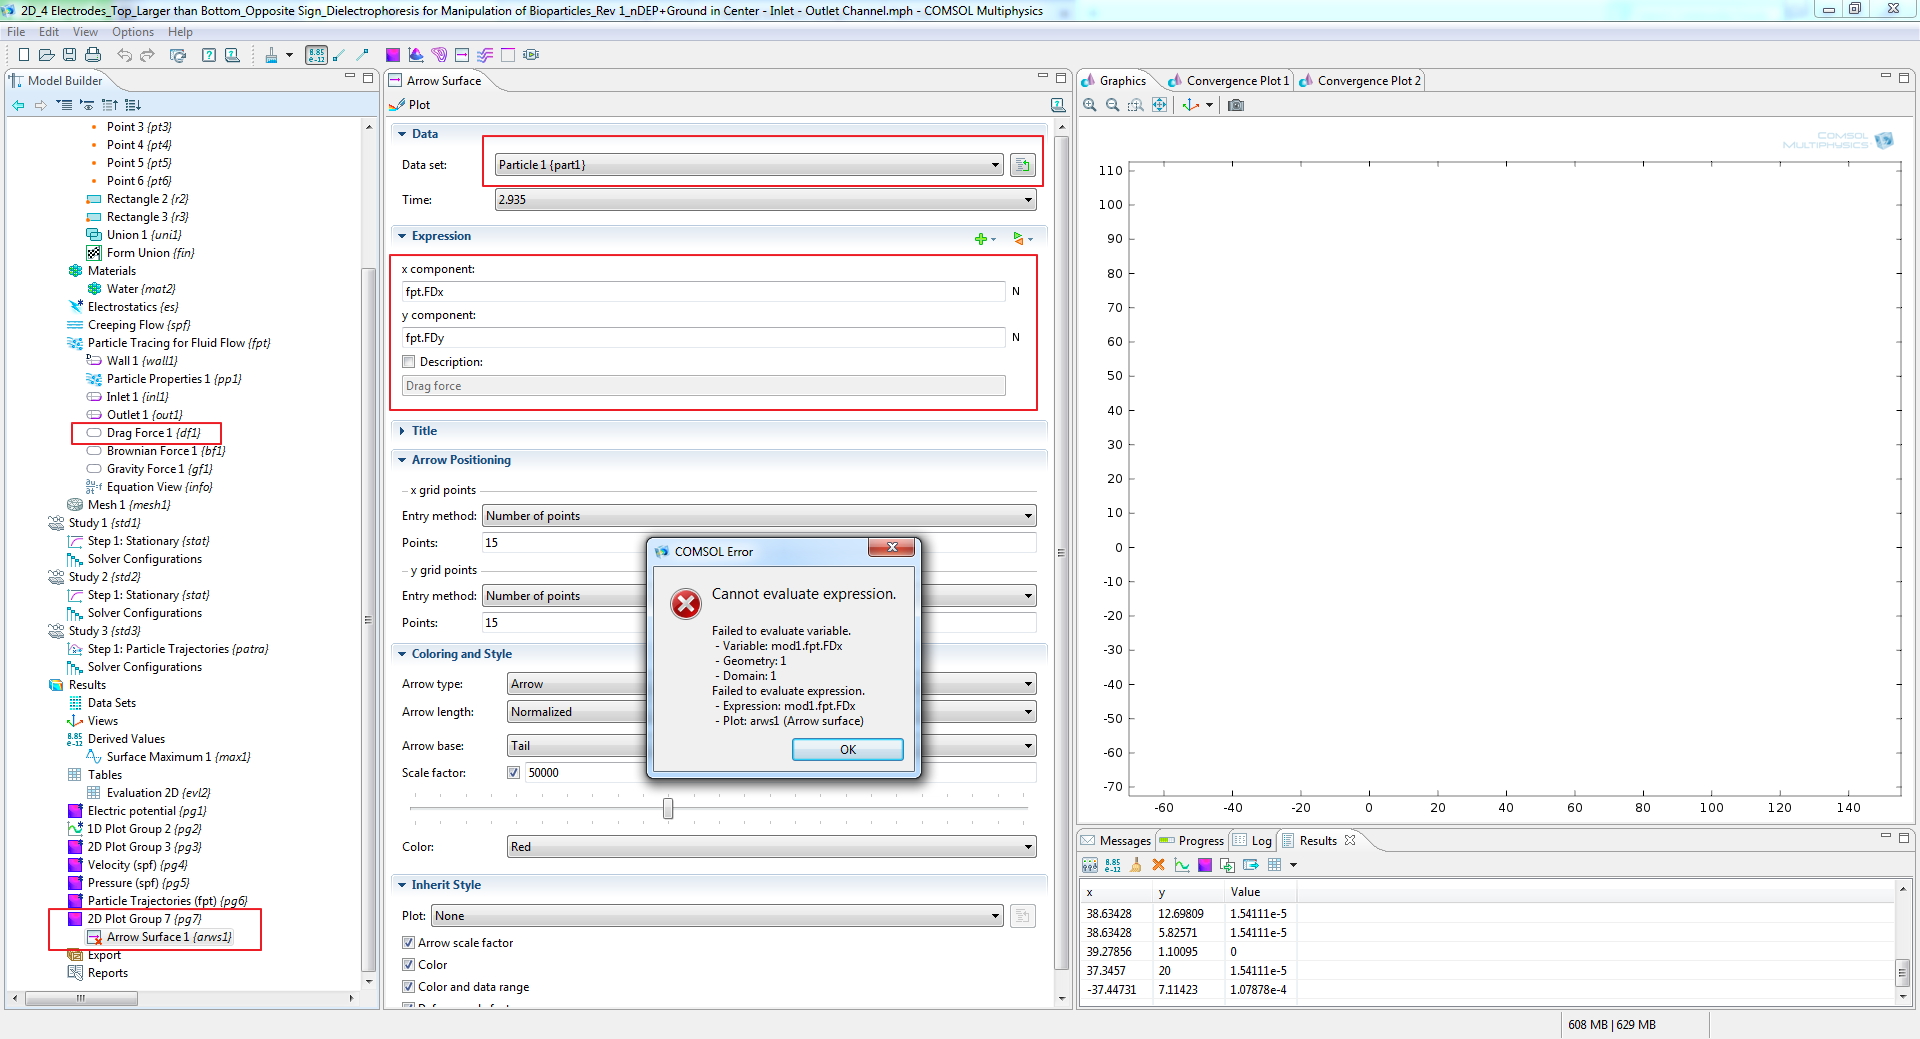Click the Update/refresh solution toolbar icon

[x=178, y=55]
